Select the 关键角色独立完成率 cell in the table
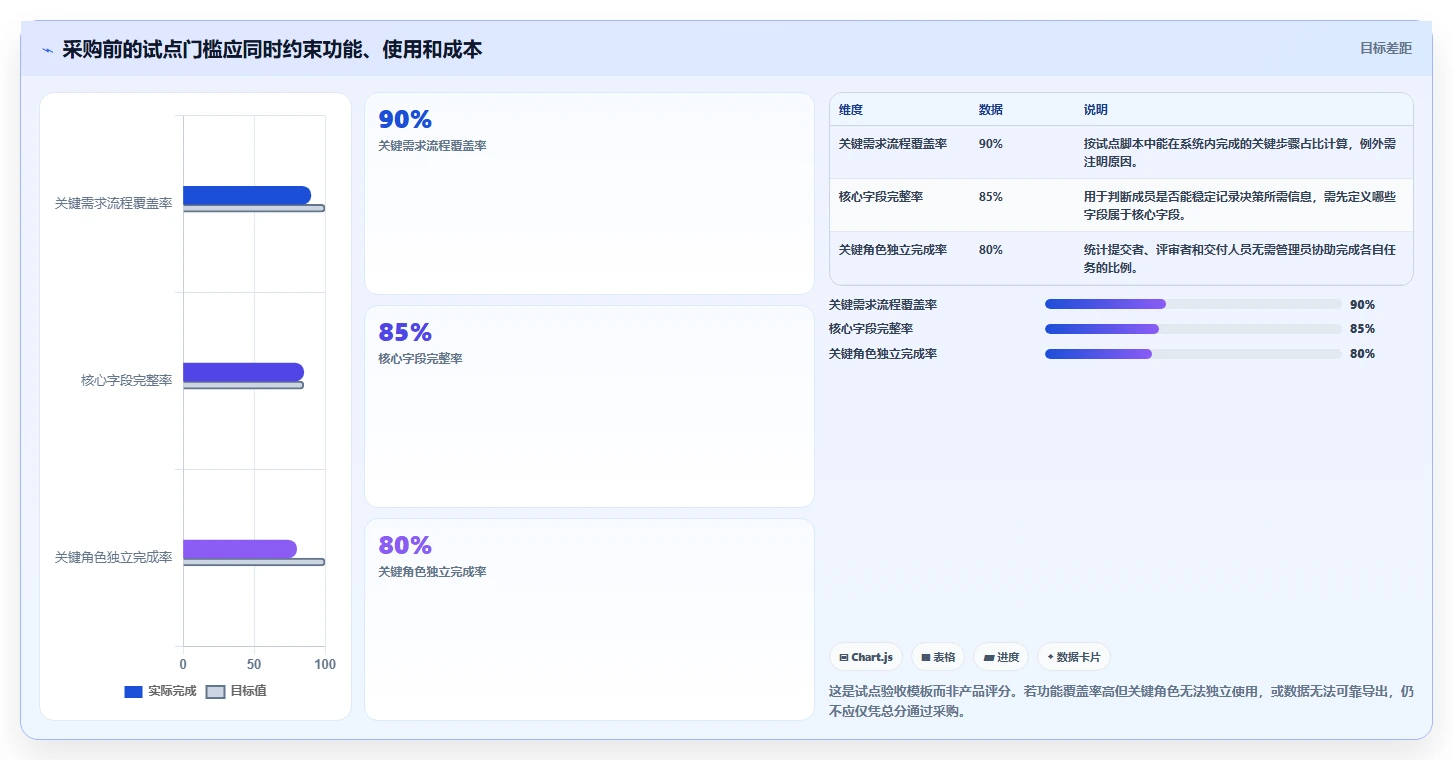1453x760 pixels. click(893, 250)
